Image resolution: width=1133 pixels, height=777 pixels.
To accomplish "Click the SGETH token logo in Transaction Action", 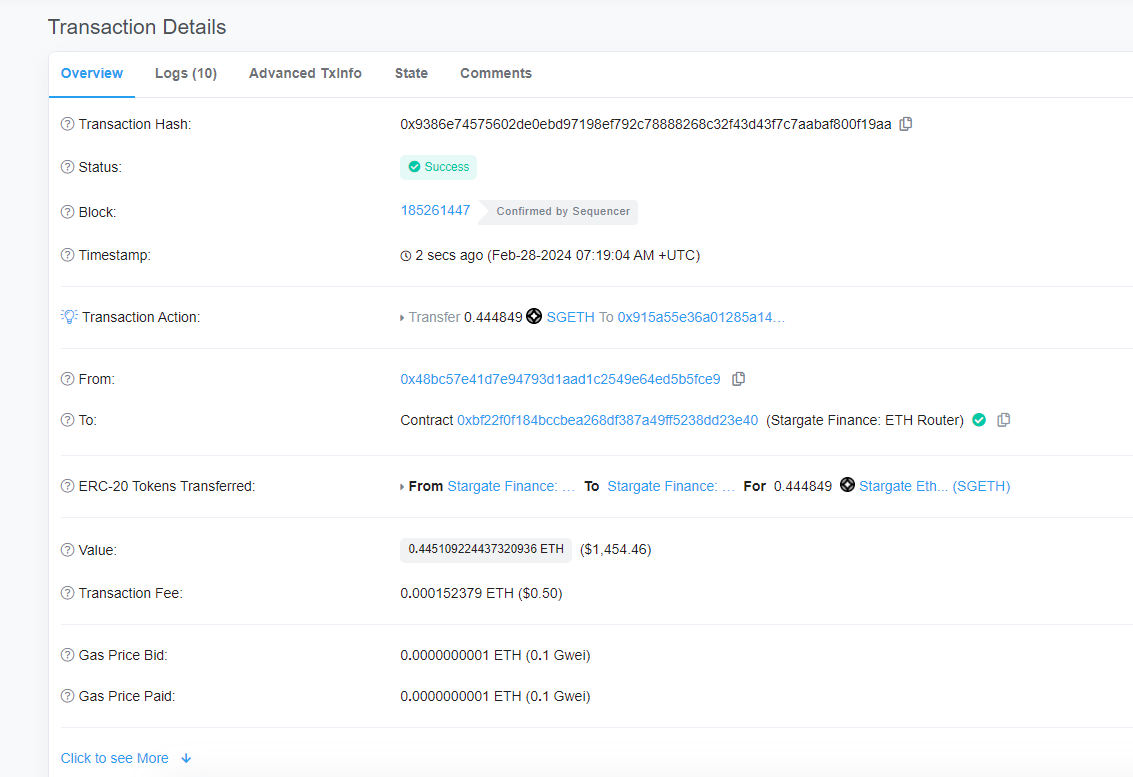I will [534, 317].
